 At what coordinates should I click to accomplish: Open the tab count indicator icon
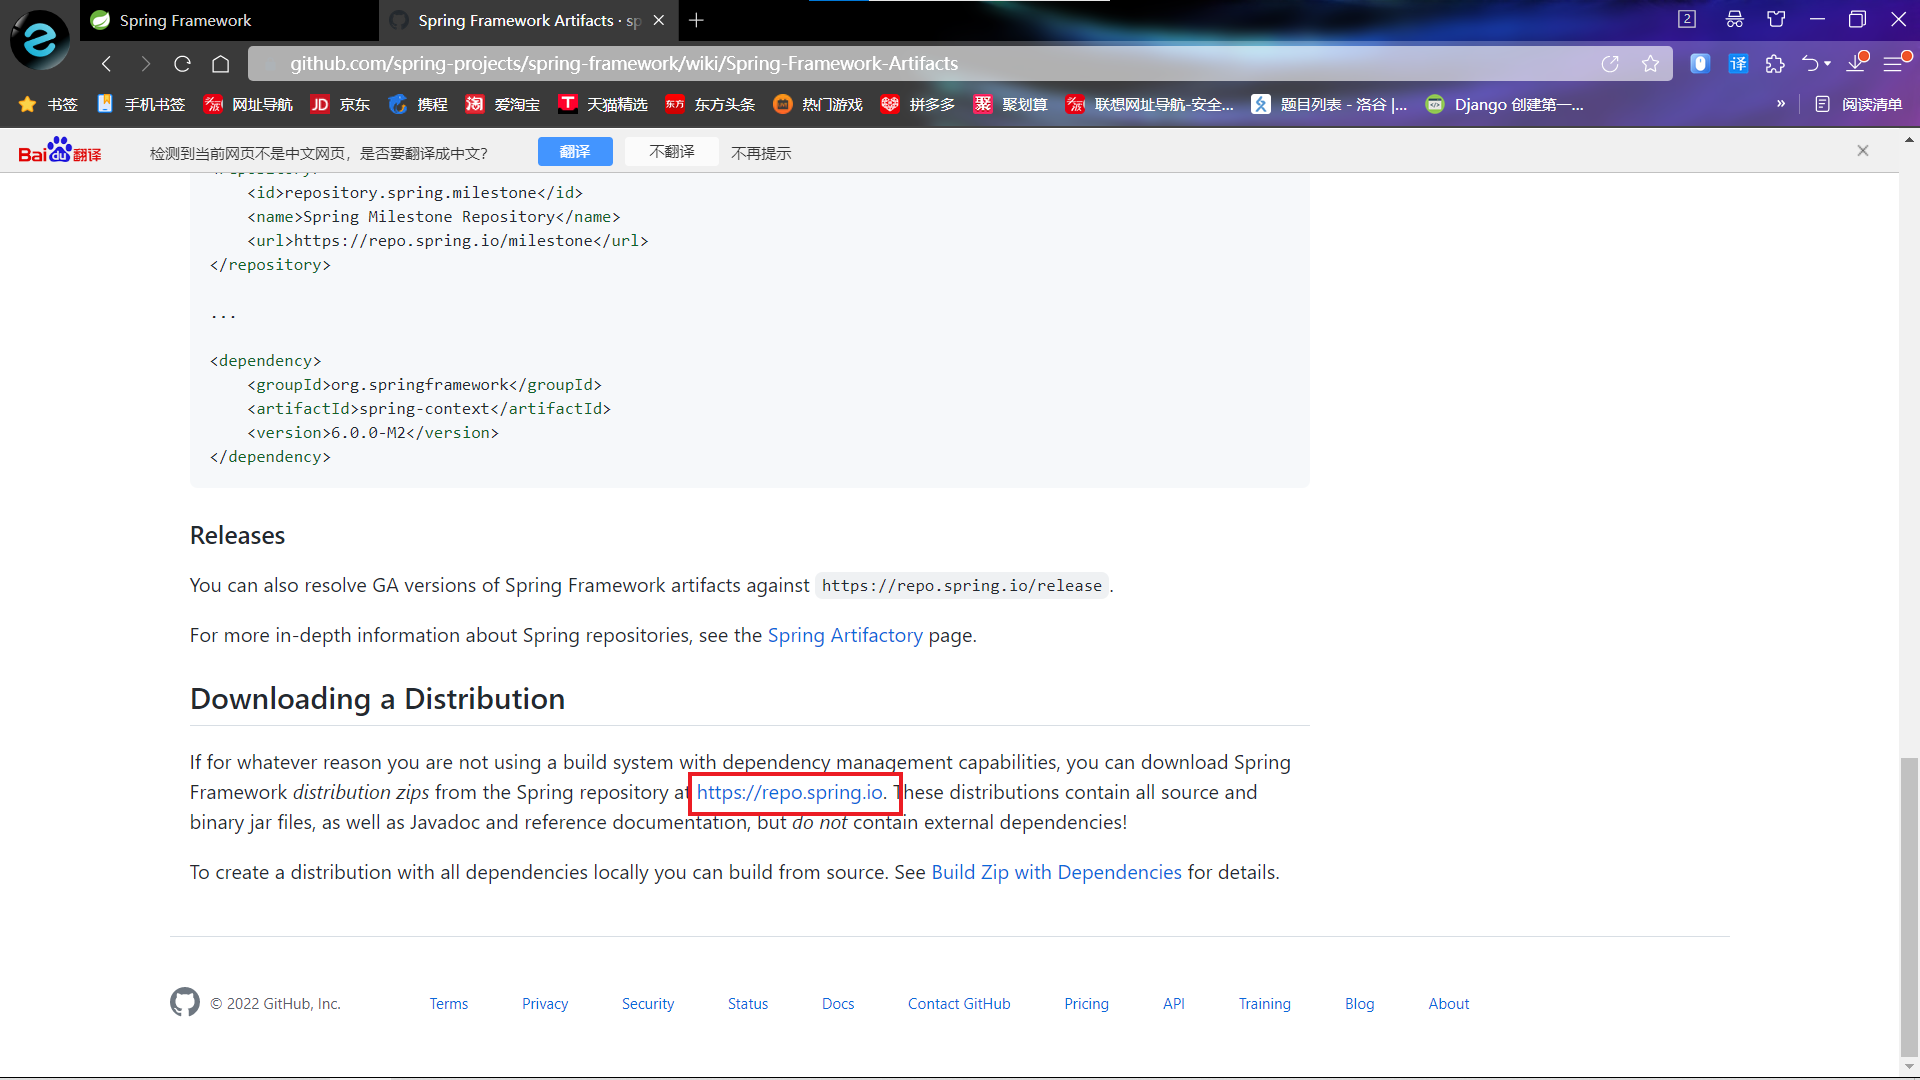[1687, 19]
